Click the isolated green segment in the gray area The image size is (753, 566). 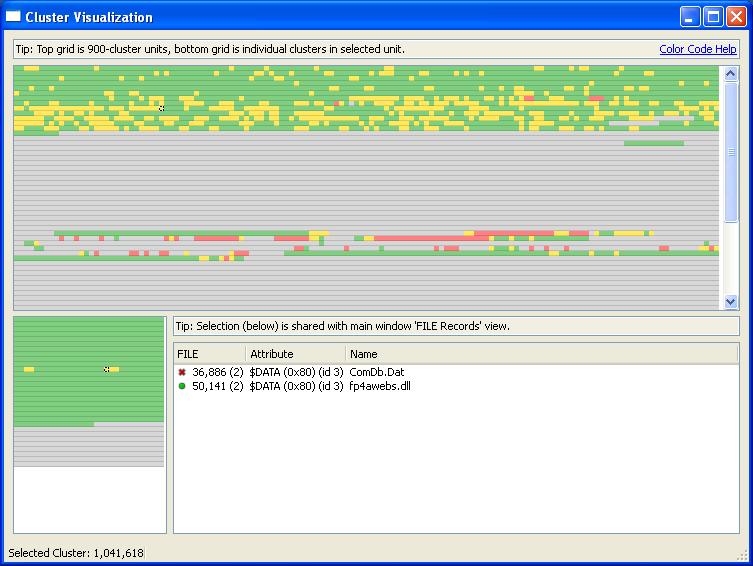point(654,144)
